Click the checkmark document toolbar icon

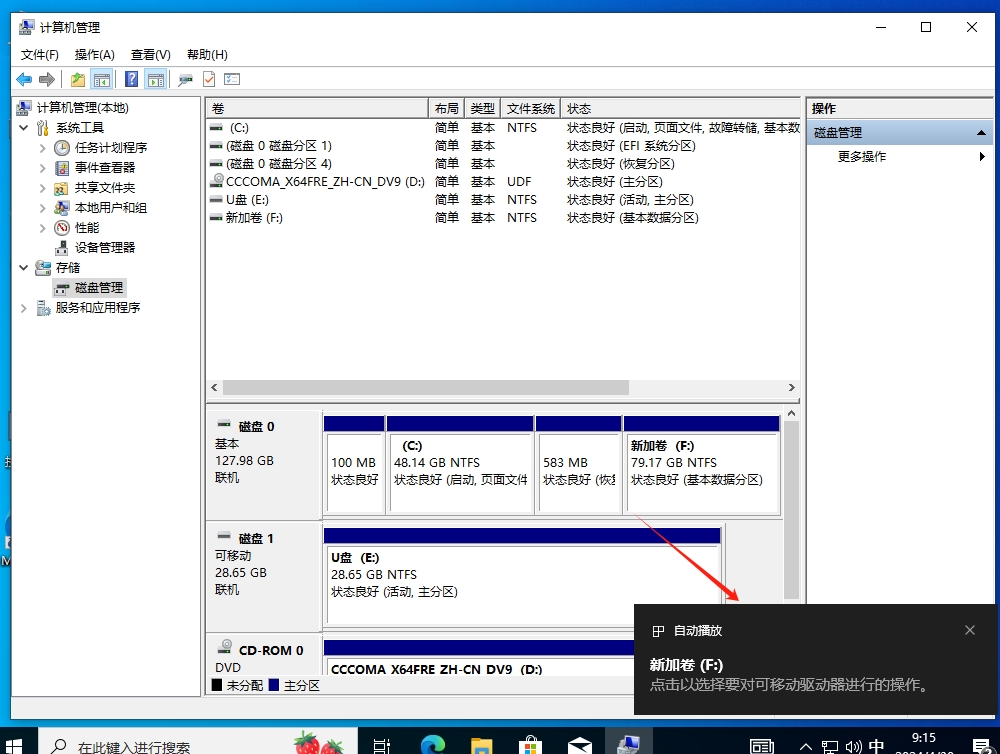[x=209, y=80]
